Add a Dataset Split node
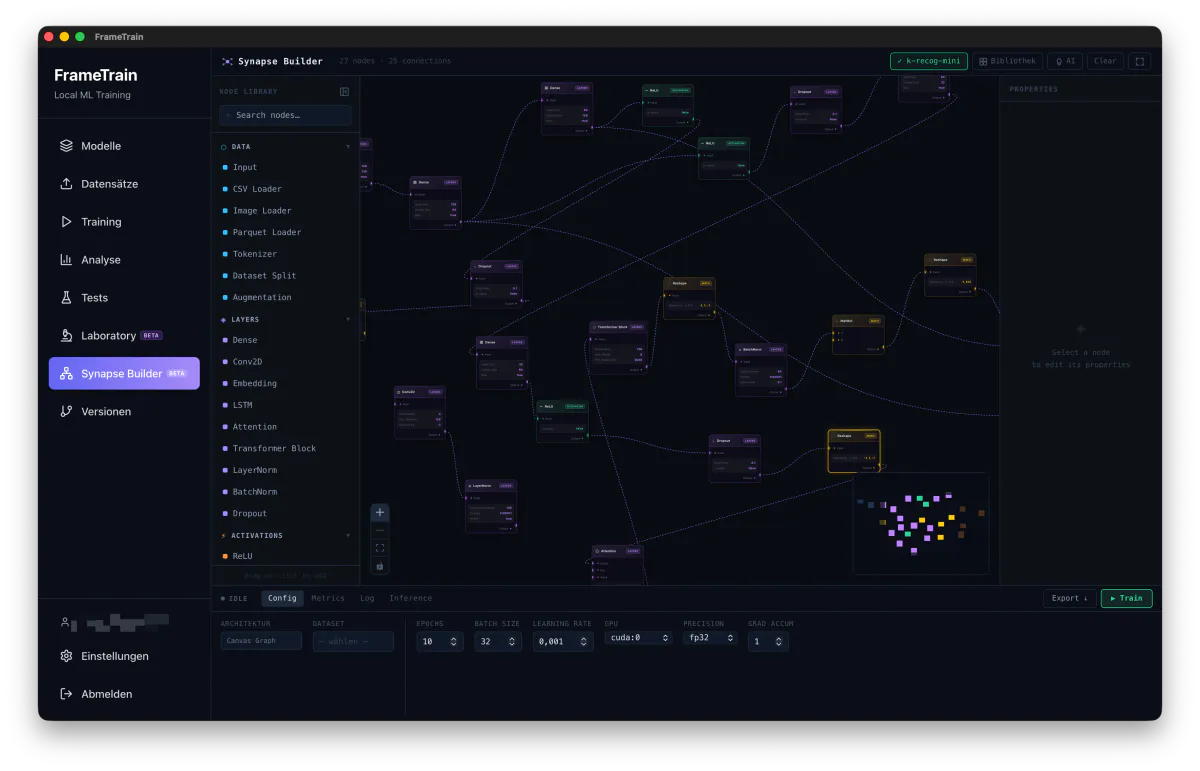The image size is (1200, 771). click(x=285, y=276)
